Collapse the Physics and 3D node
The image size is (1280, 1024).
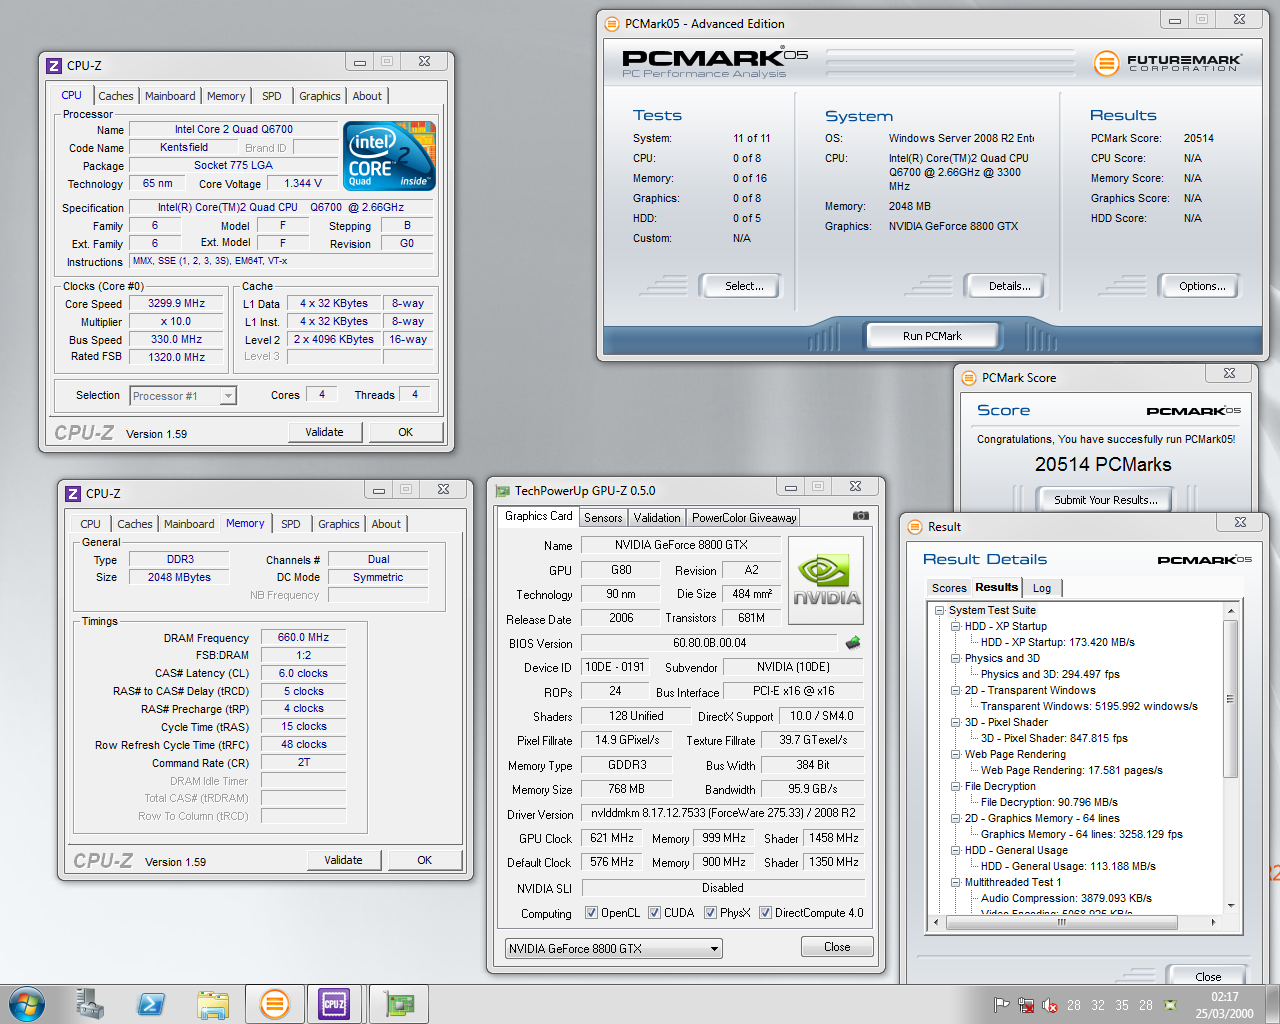pyautogui.click(x=955, y=659)
